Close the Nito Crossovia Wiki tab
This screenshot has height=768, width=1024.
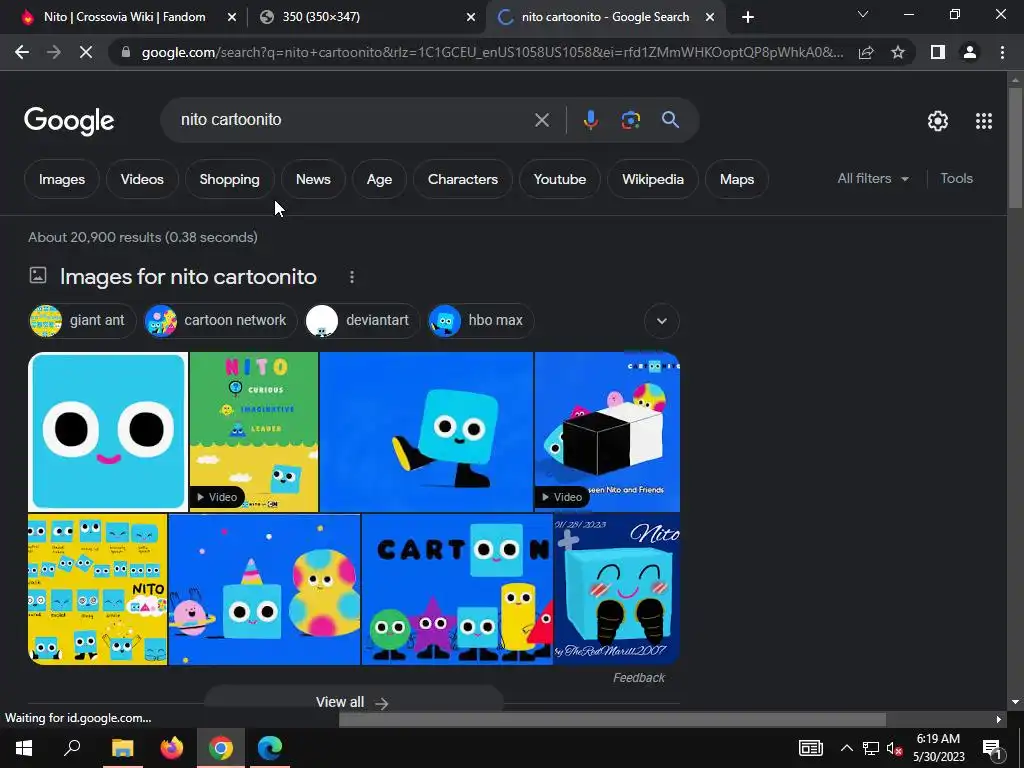tap(231, 17)
